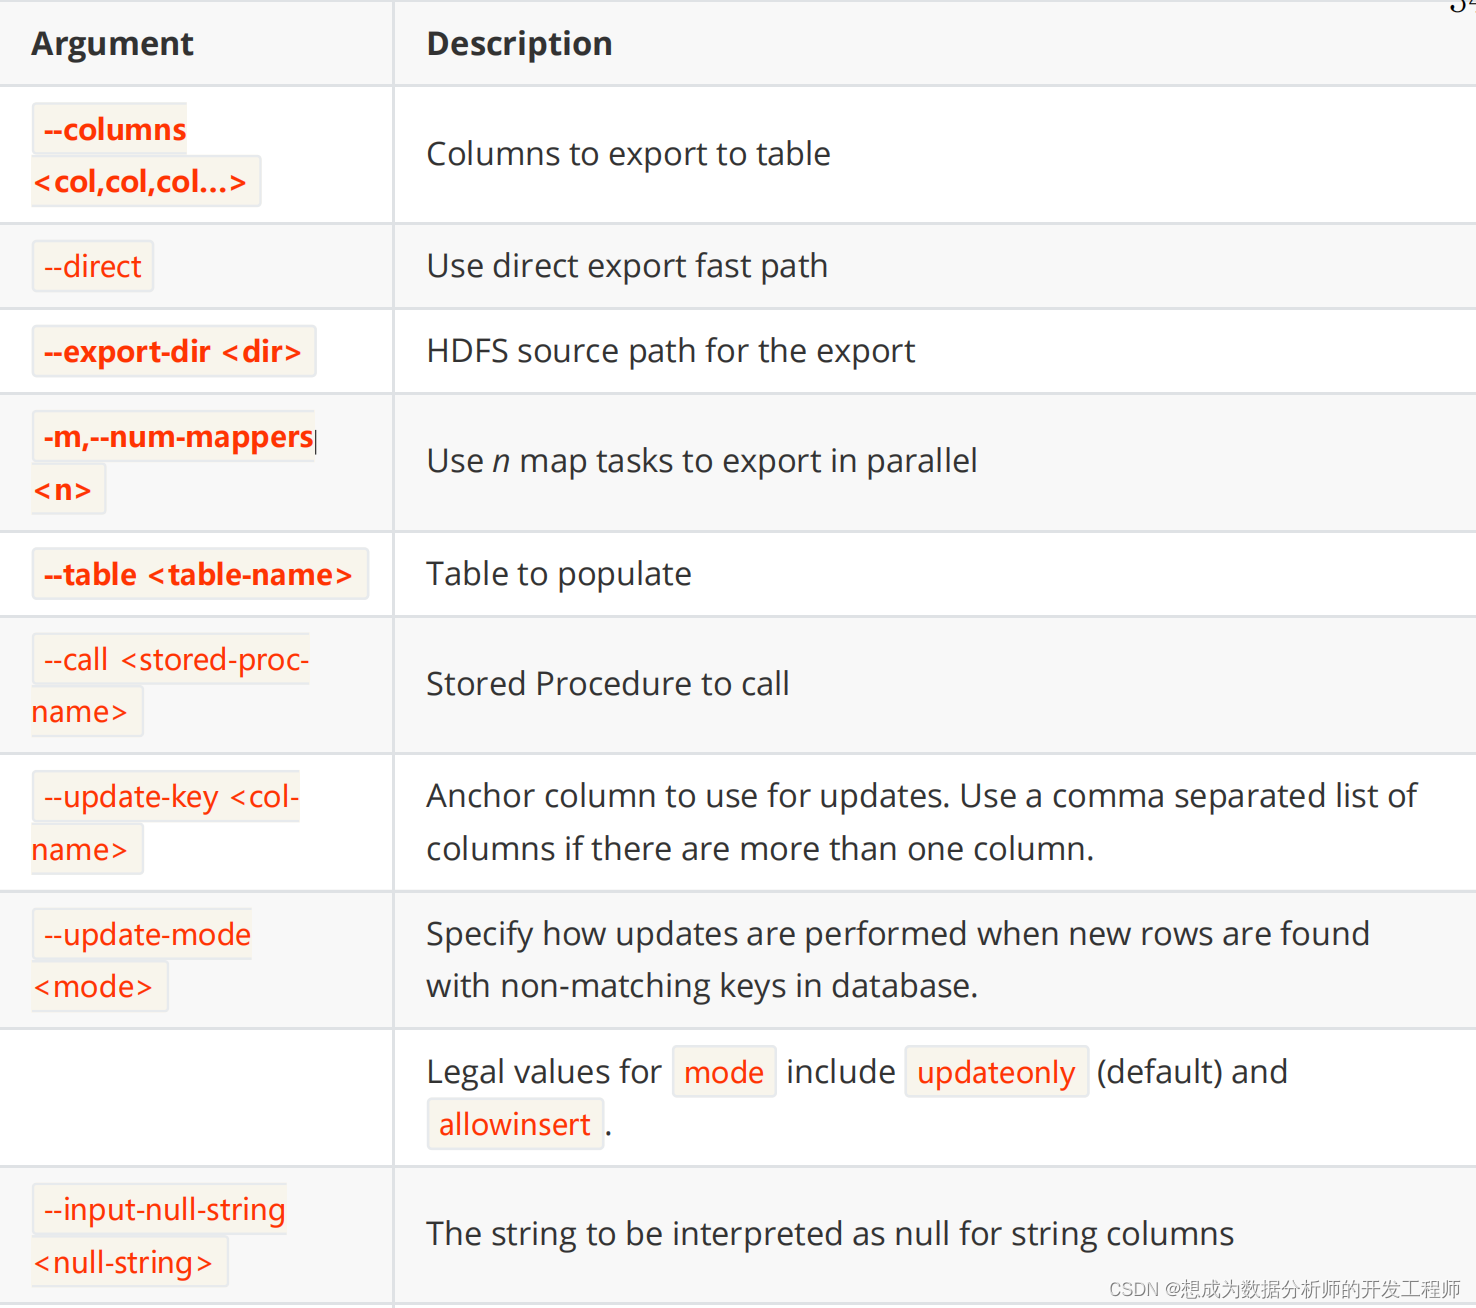Select the --direct argument code
The image size is (1476, 1308).
tap(93, 266)
